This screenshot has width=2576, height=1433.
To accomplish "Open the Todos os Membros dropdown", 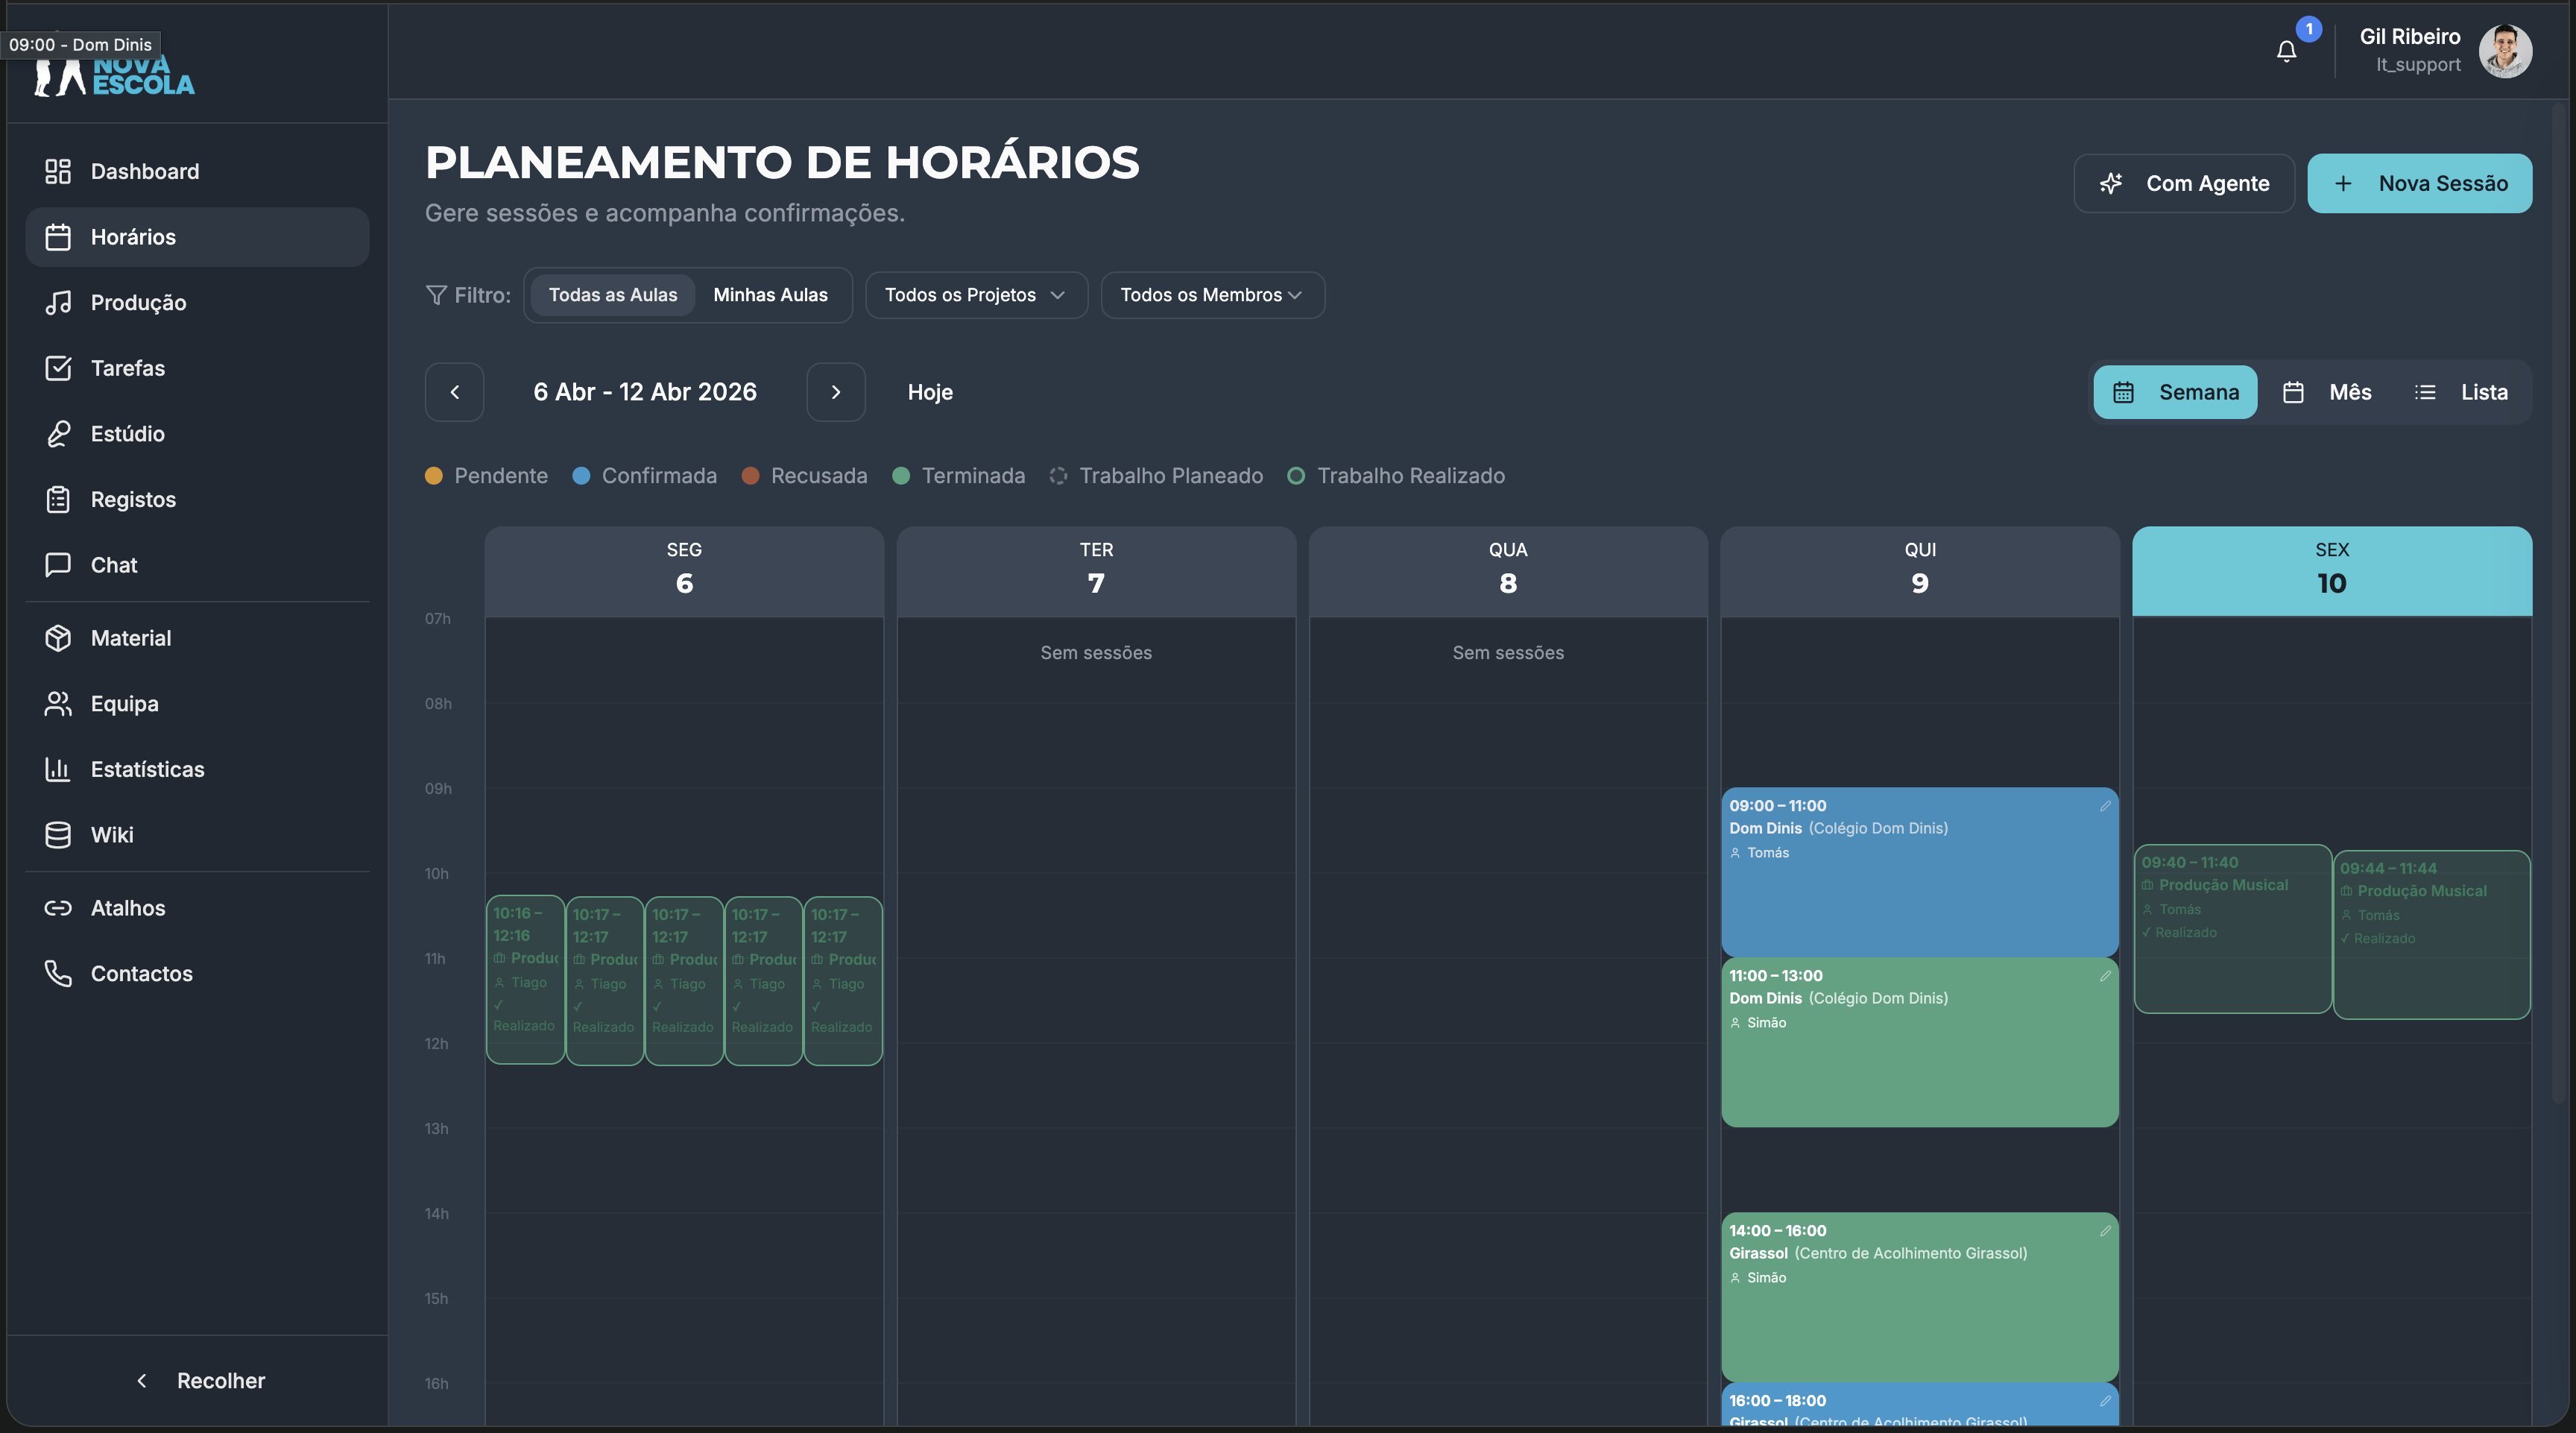I will coord(1212,295).
